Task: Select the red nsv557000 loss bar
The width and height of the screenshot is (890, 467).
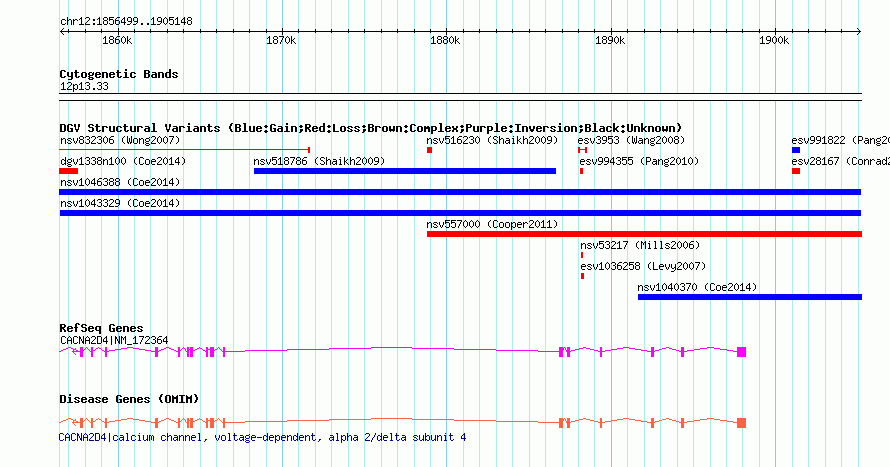Action: tap(644, 234)
